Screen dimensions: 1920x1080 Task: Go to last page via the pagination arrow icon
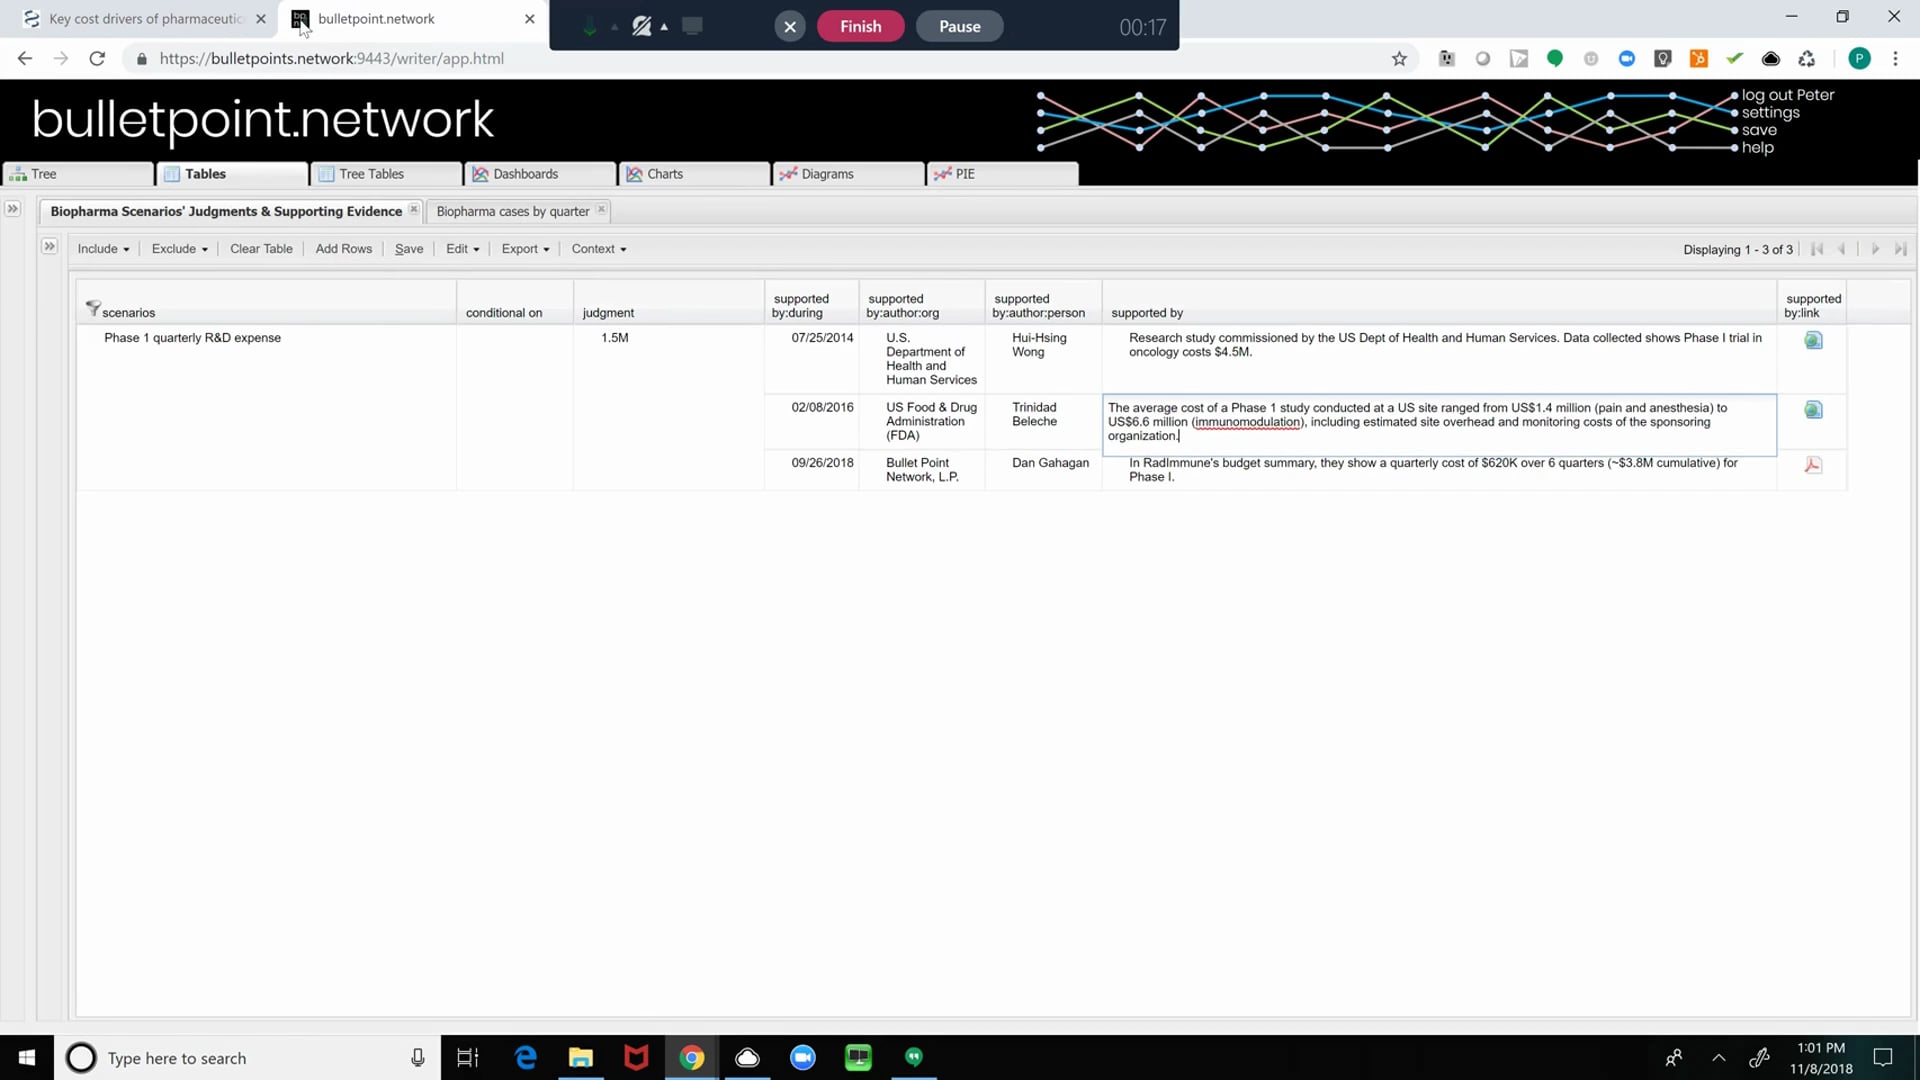pyautogui.click(x=1899, y=249)
